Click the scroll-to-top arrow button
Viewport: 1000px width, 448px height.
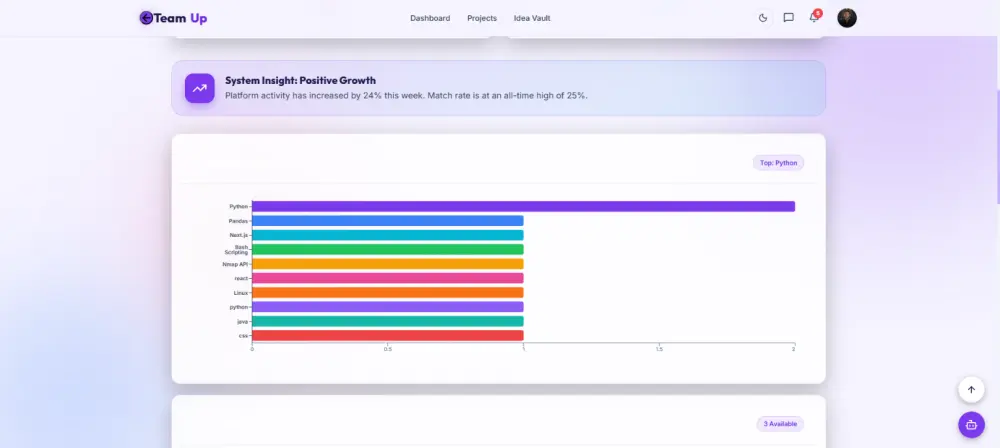(971, 390)
